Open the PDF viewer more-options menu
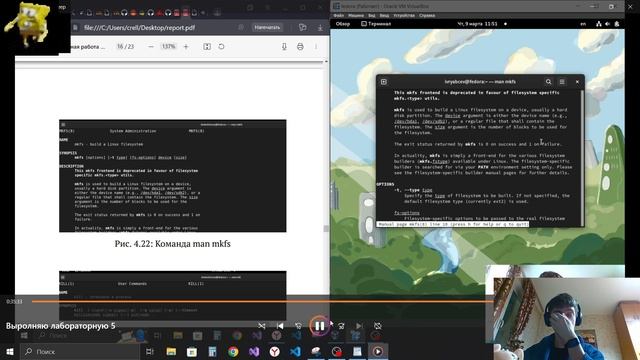Screen dimensions: 640x360 click(316, 47)
